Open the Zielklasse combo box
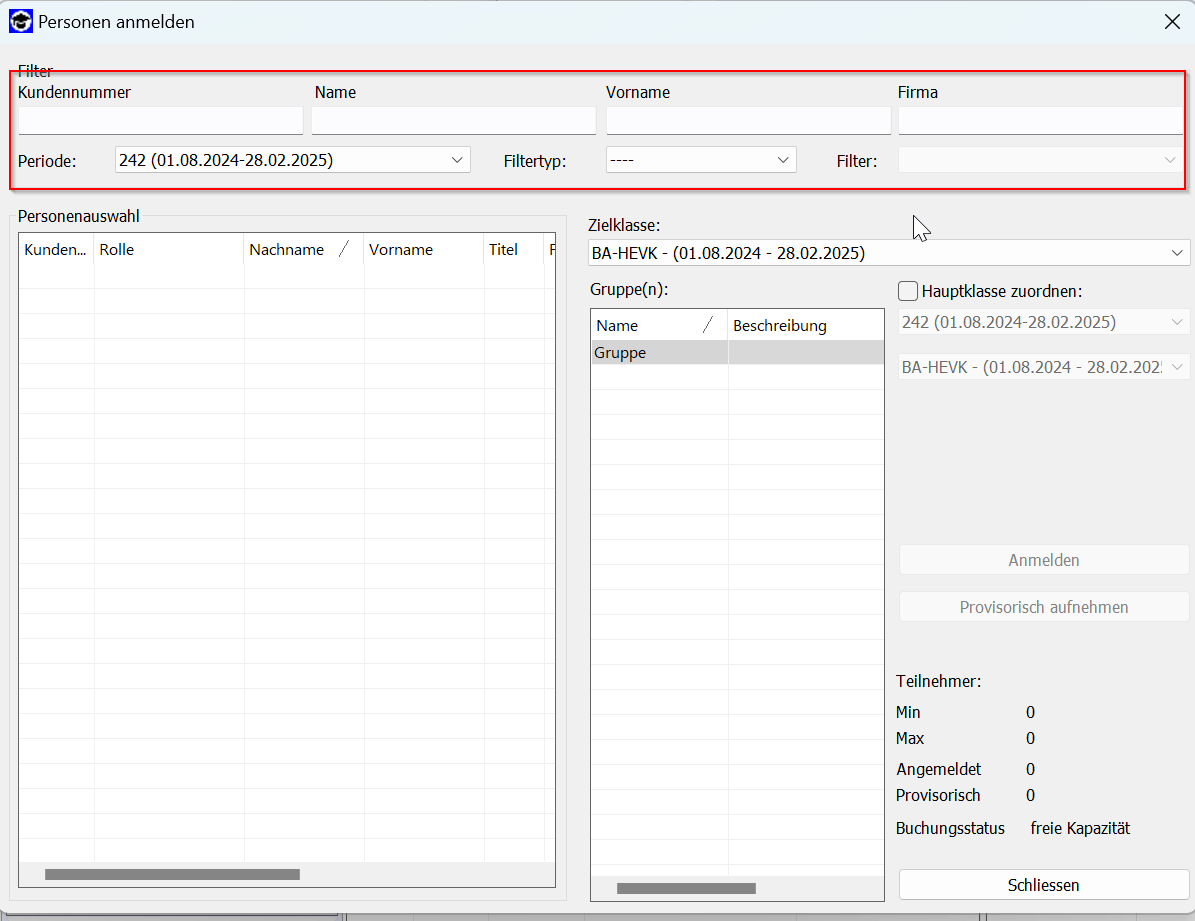The image size is (1195, 921). [888, 253]
